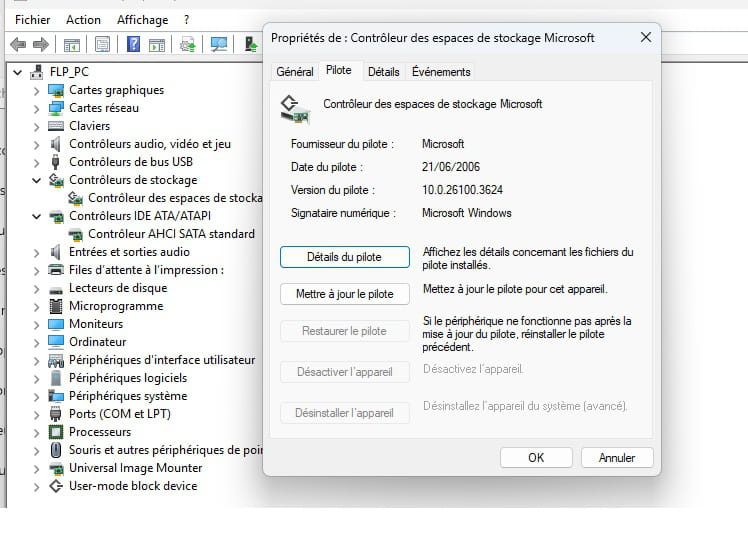Click the Properties sheet toolbar icon

pyautogui.click(x=102, y=45)
